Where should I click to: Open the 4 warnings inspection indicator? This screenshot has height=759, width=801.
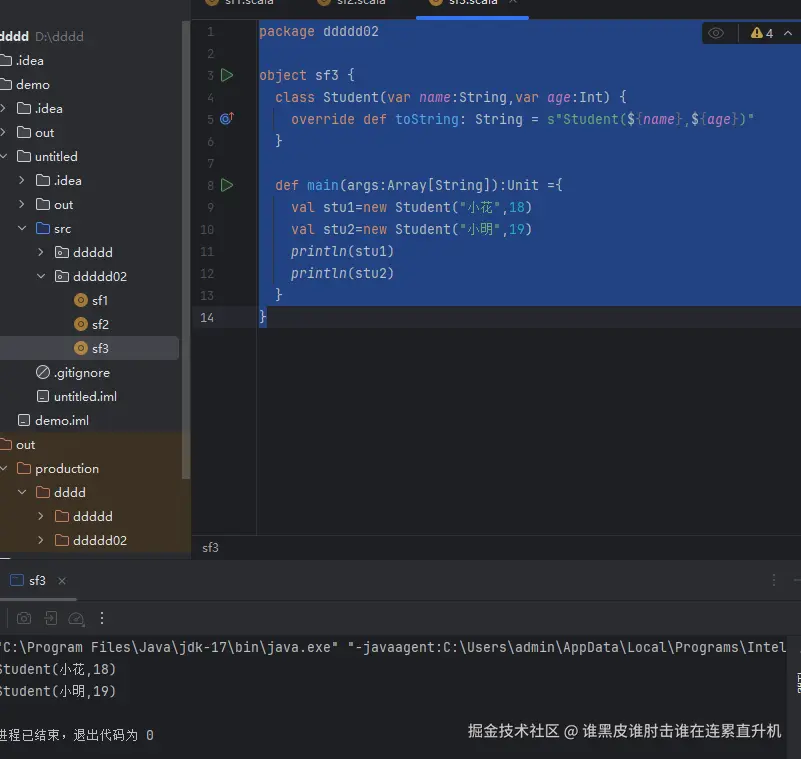point(762,33)
